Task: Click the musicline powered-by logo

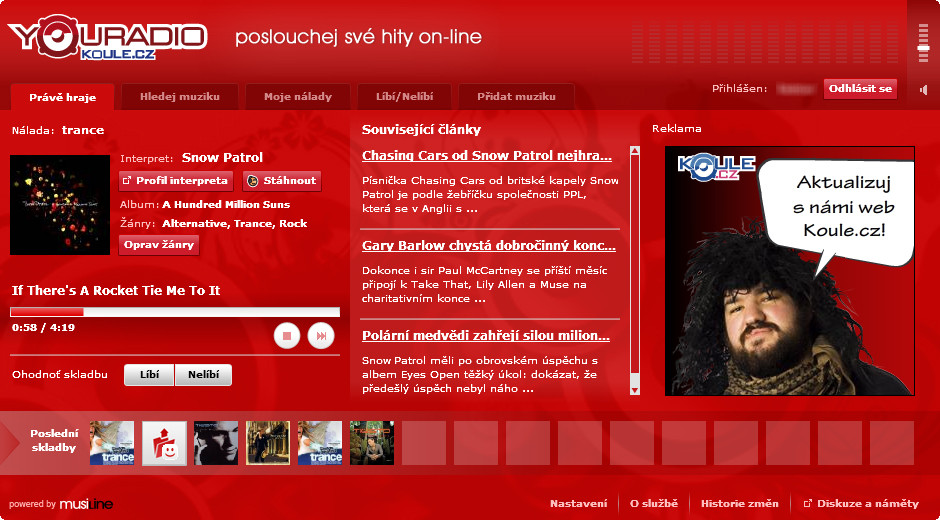Action: tap(86, 504)
